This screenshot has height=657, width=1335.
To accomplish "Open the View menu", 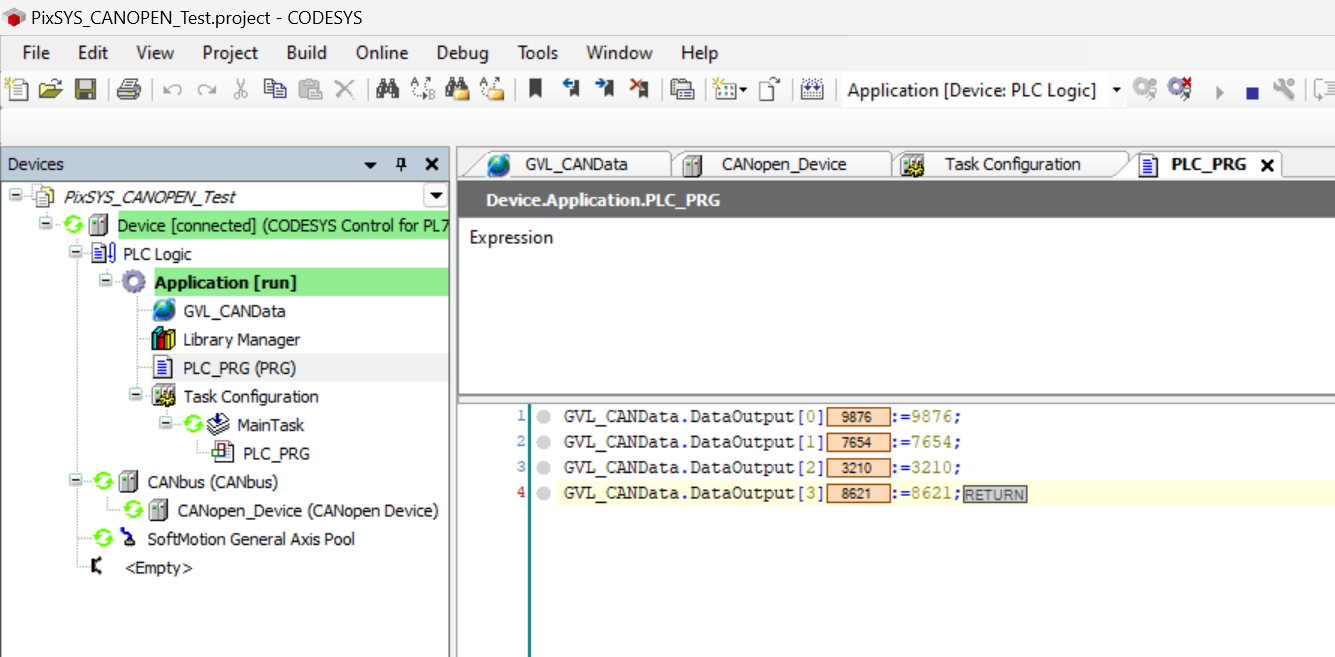I will tap(155, 53).
